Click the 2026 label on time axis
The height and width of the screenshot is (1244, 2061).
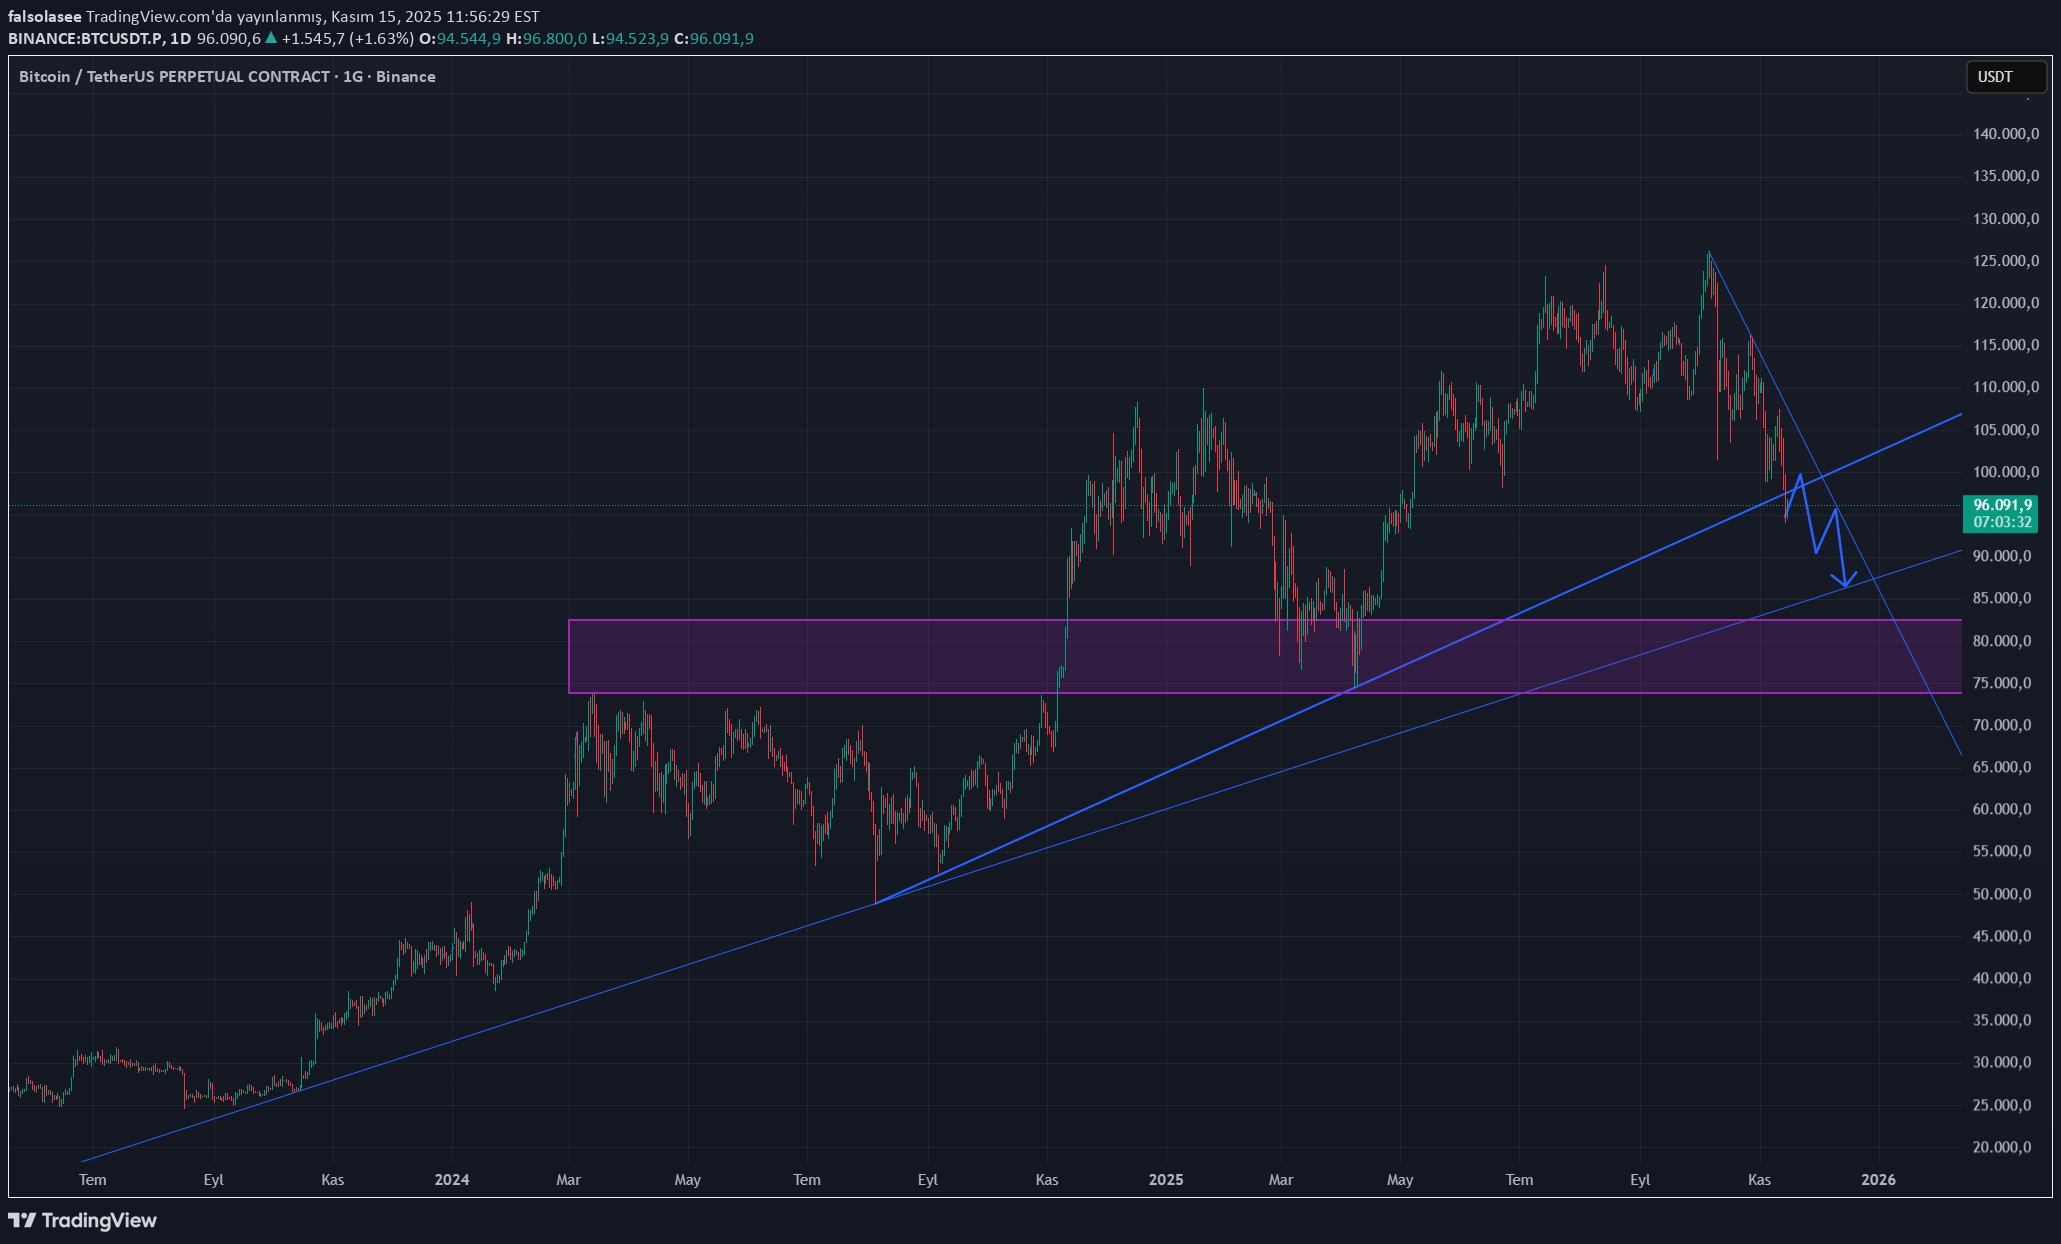(x=1877, y=1180)
